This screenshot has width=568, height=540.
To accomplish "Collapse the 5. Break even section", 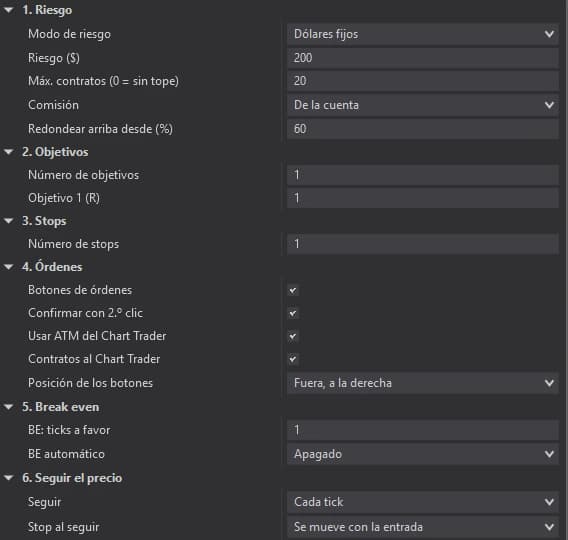I will 8,407.
